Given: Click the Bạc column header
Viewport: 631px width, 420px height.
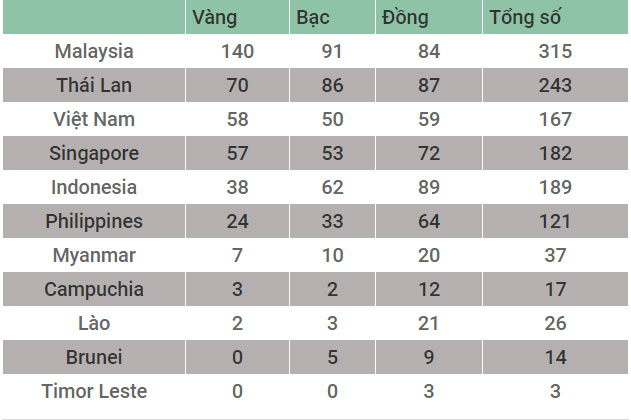Looking at the screenshot, I should click(x=313, y=18).
